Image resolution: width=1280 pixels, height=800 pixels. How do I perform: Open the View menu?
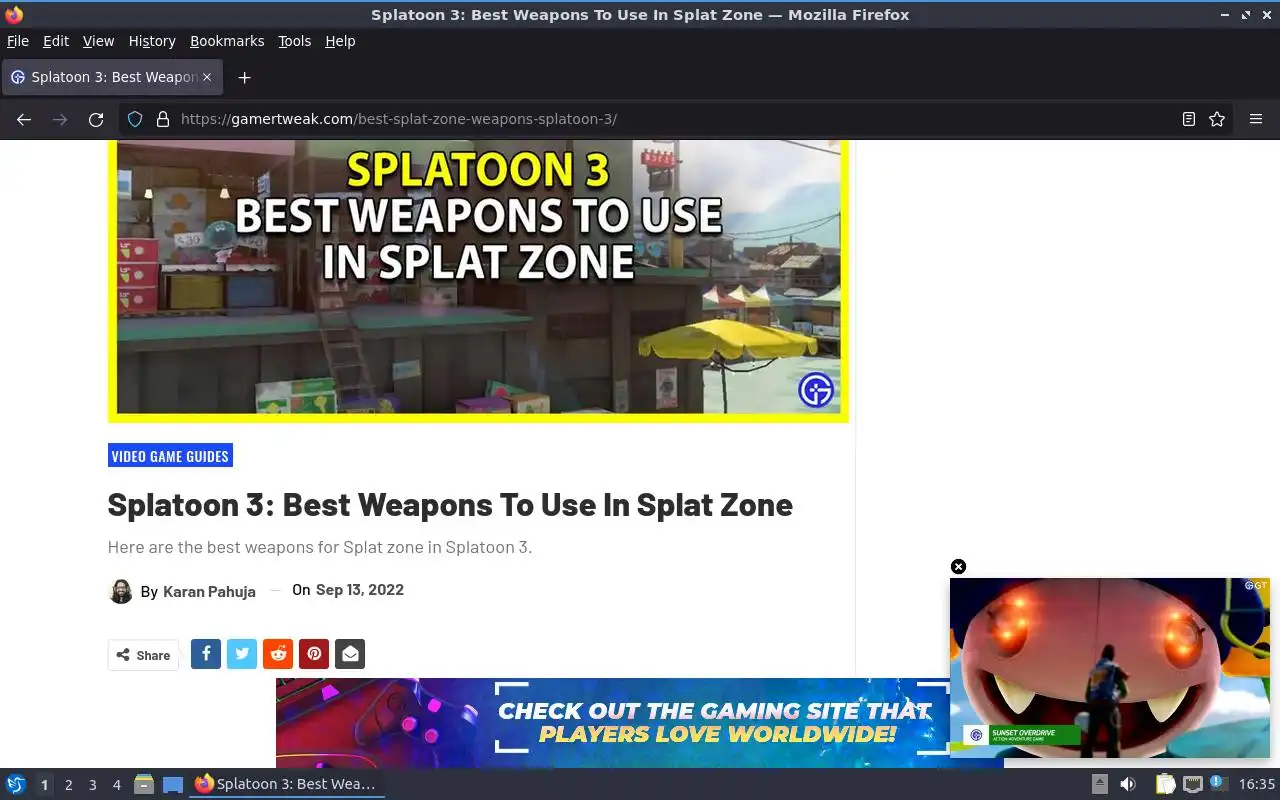tap(98, 41)
